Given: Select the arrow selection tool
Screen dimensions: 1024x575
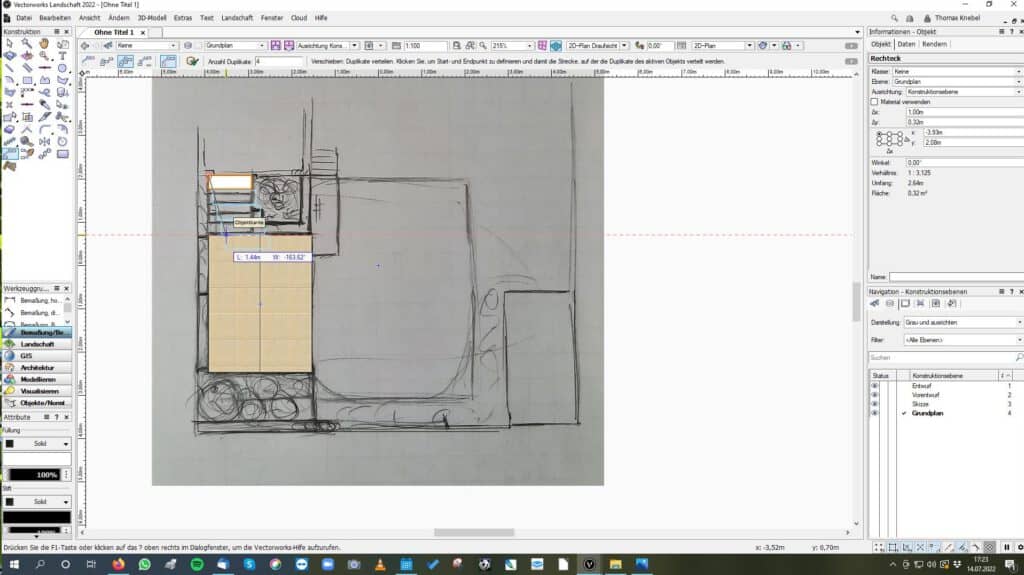Looking at the screenshot, I should (10, 43).
